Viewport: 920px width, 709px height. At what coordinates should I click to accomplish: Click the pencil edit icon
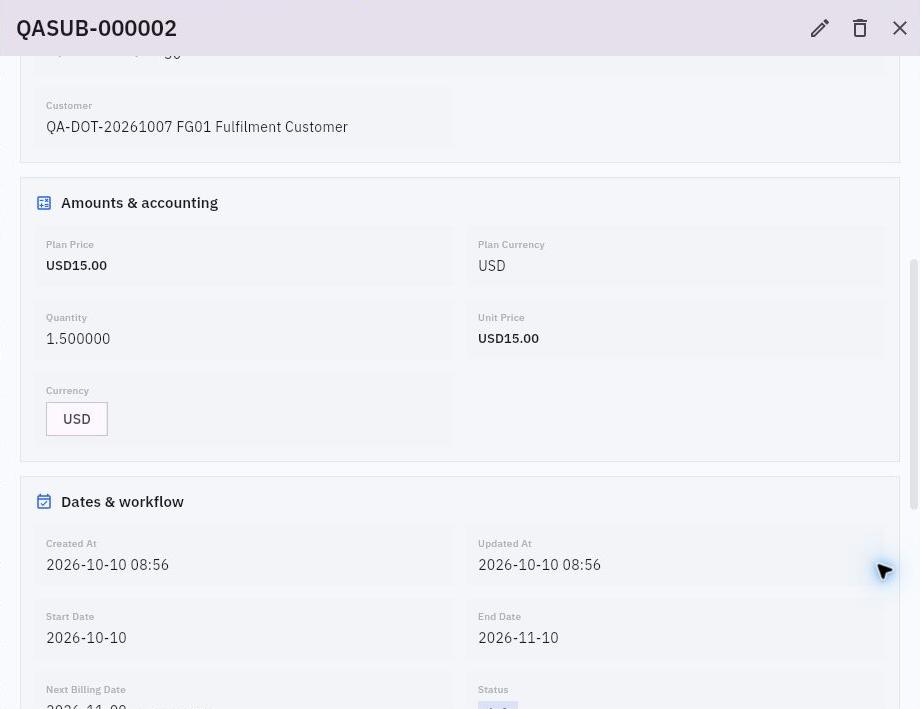820,28
